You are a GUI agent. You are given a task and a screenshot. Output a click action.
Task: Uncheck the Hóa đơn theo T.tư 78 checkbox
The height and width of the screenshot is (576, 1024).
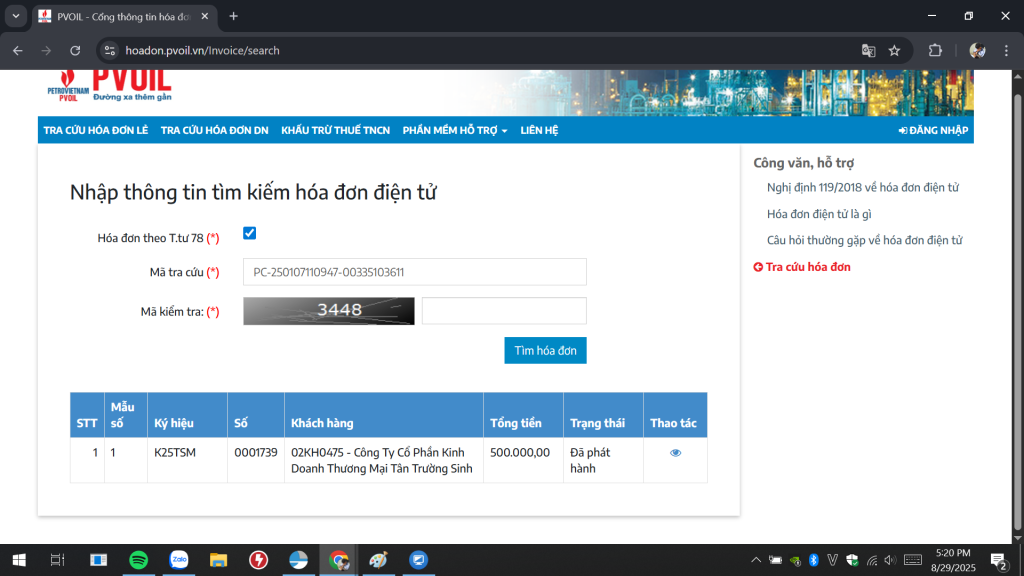[x=249, y=233]
